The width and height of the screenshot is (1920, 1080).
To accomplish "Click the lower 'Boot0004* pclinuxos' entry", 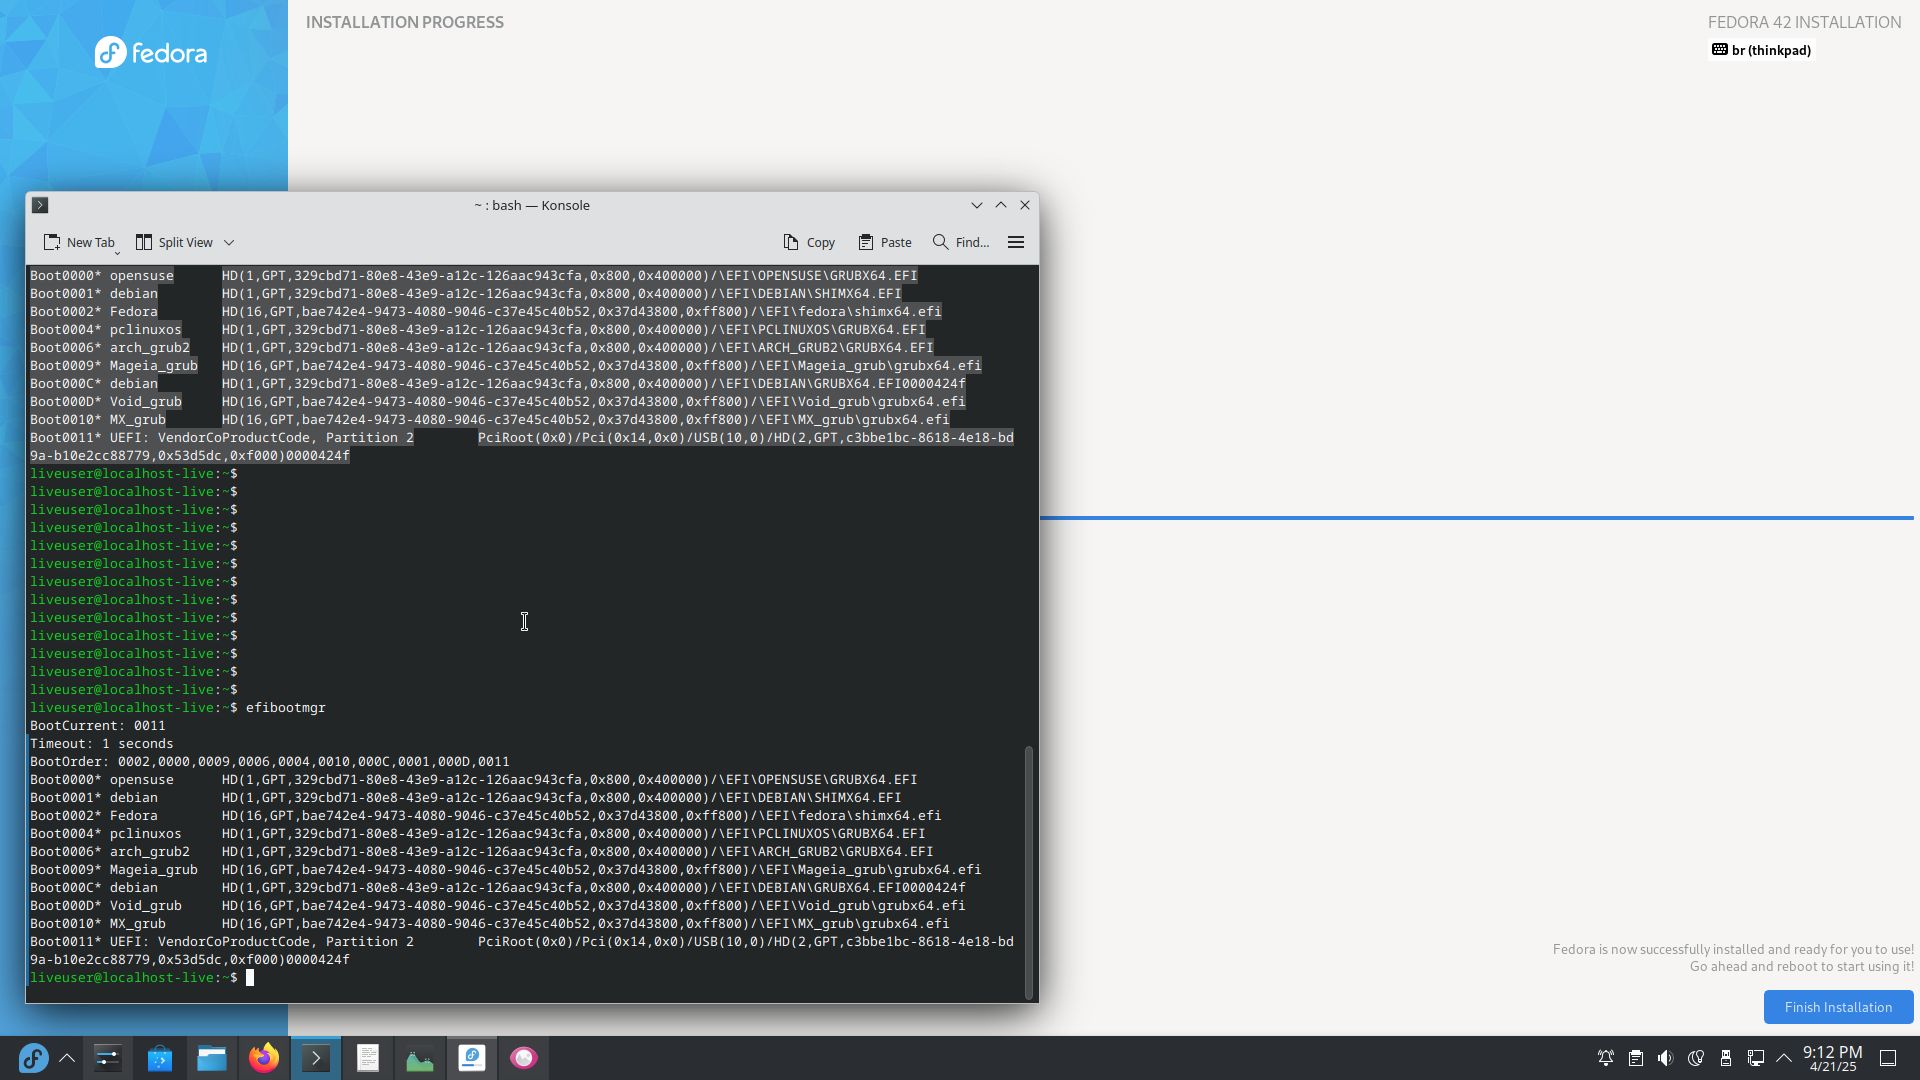I will click(478, 833).
